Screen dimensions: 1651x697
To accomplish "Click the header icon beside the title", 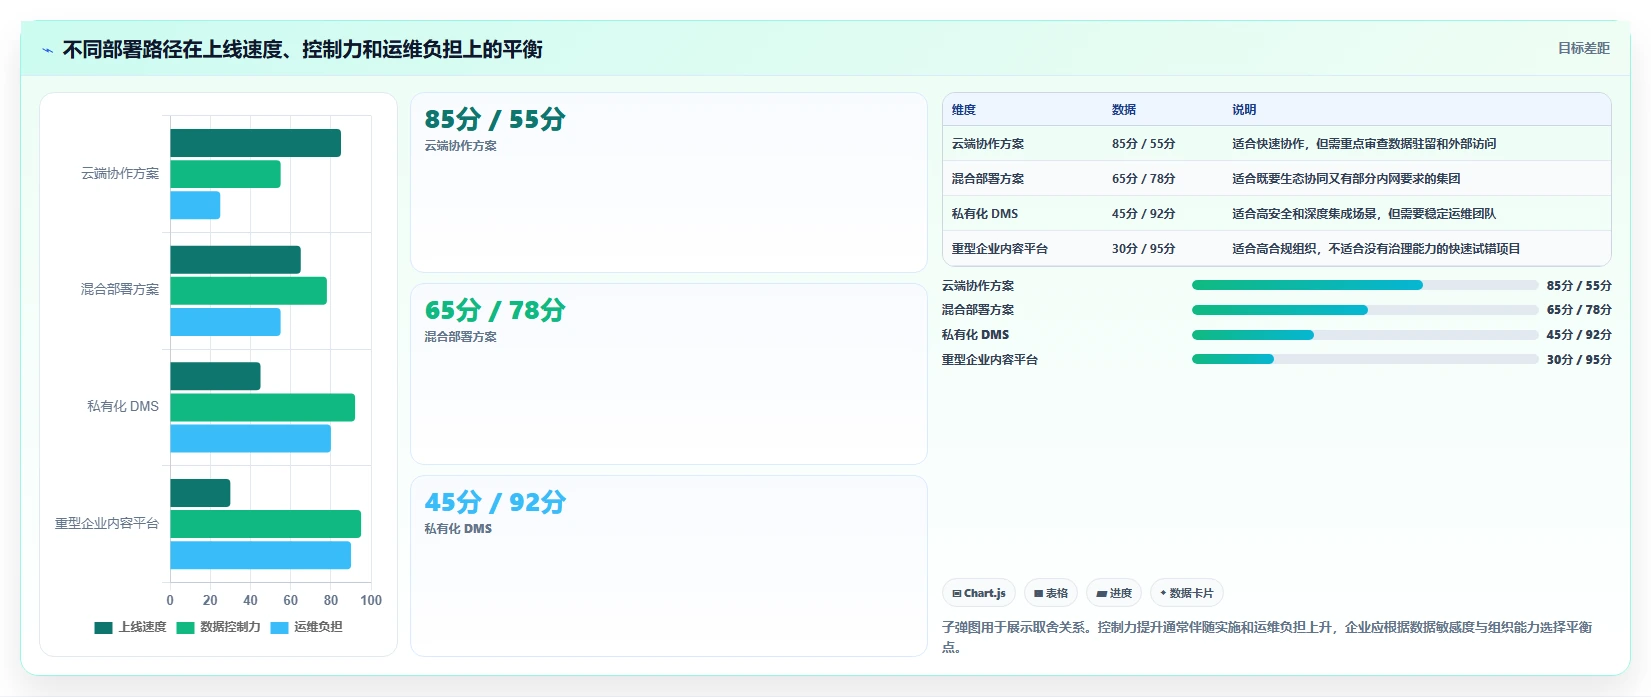I will pyautogui.click(x=47, y=50).
